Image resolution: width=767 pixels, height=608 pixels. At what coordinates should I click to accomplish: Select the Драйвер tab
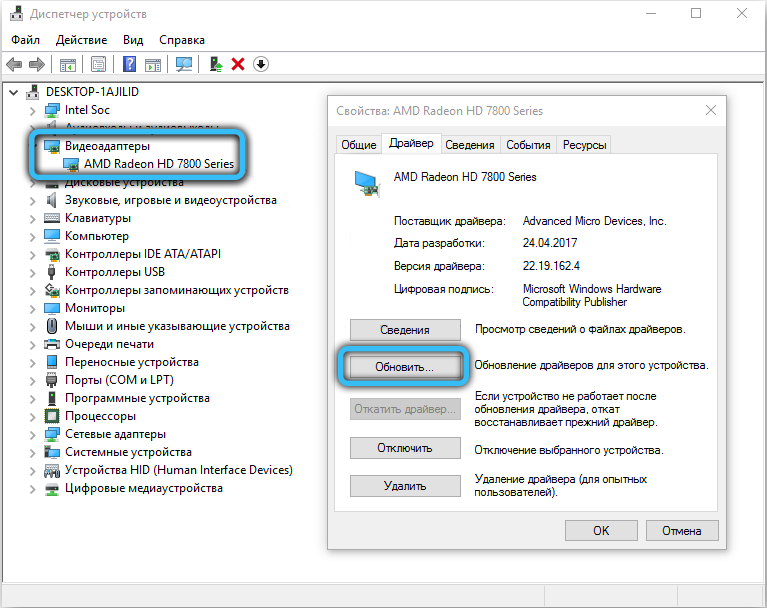point(411,143)
